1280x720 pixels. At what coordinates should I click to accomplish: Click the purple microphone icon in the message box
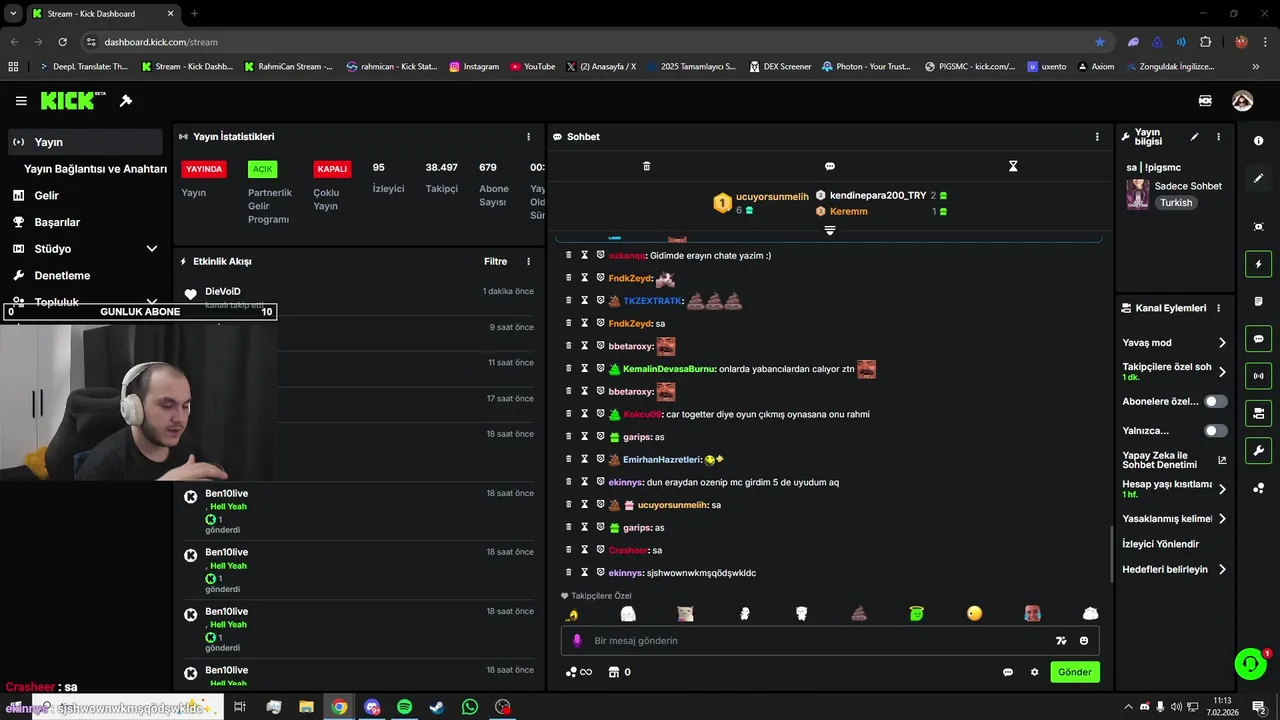(577, 641)
